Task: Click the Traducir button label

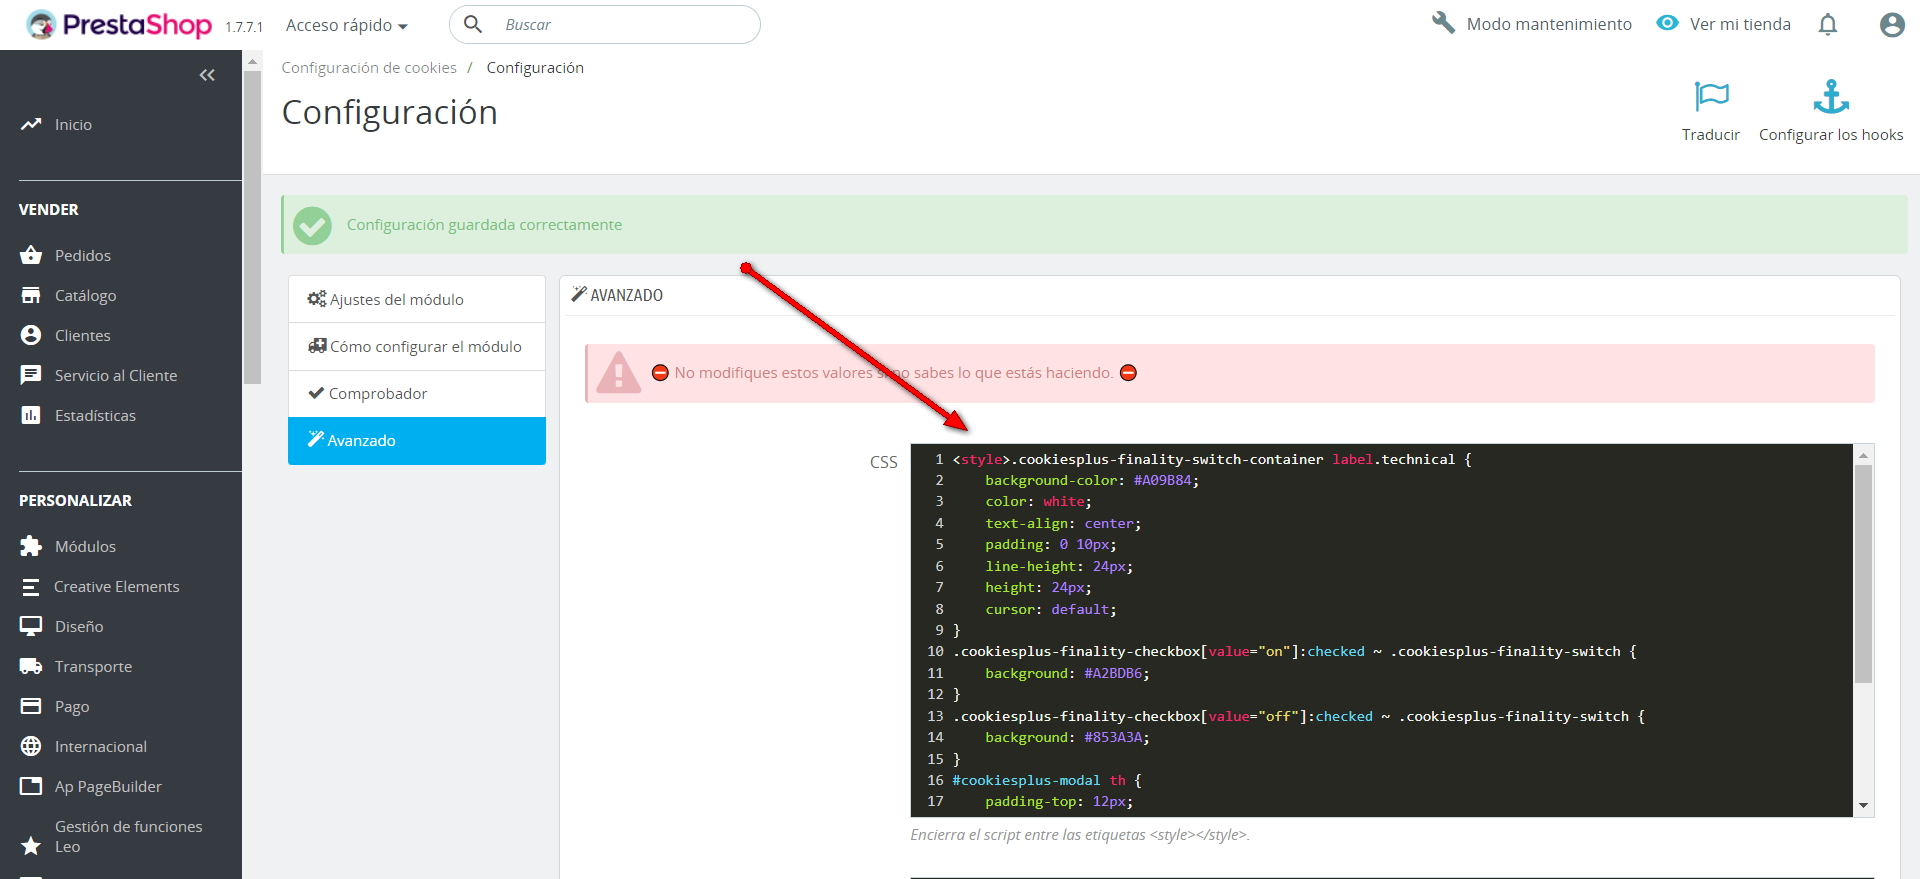Action: coord(1711,134)
